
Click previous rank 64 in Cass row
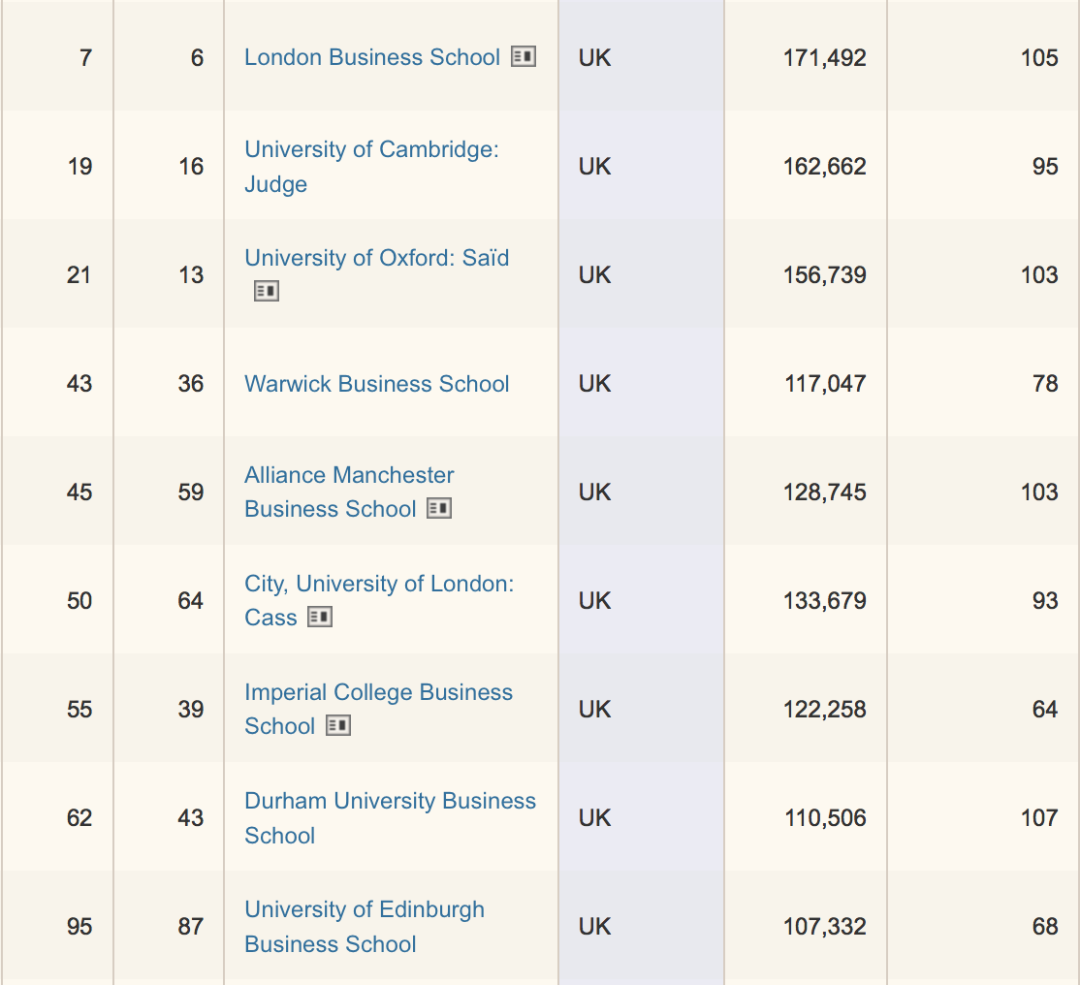[x=191, y=601]
